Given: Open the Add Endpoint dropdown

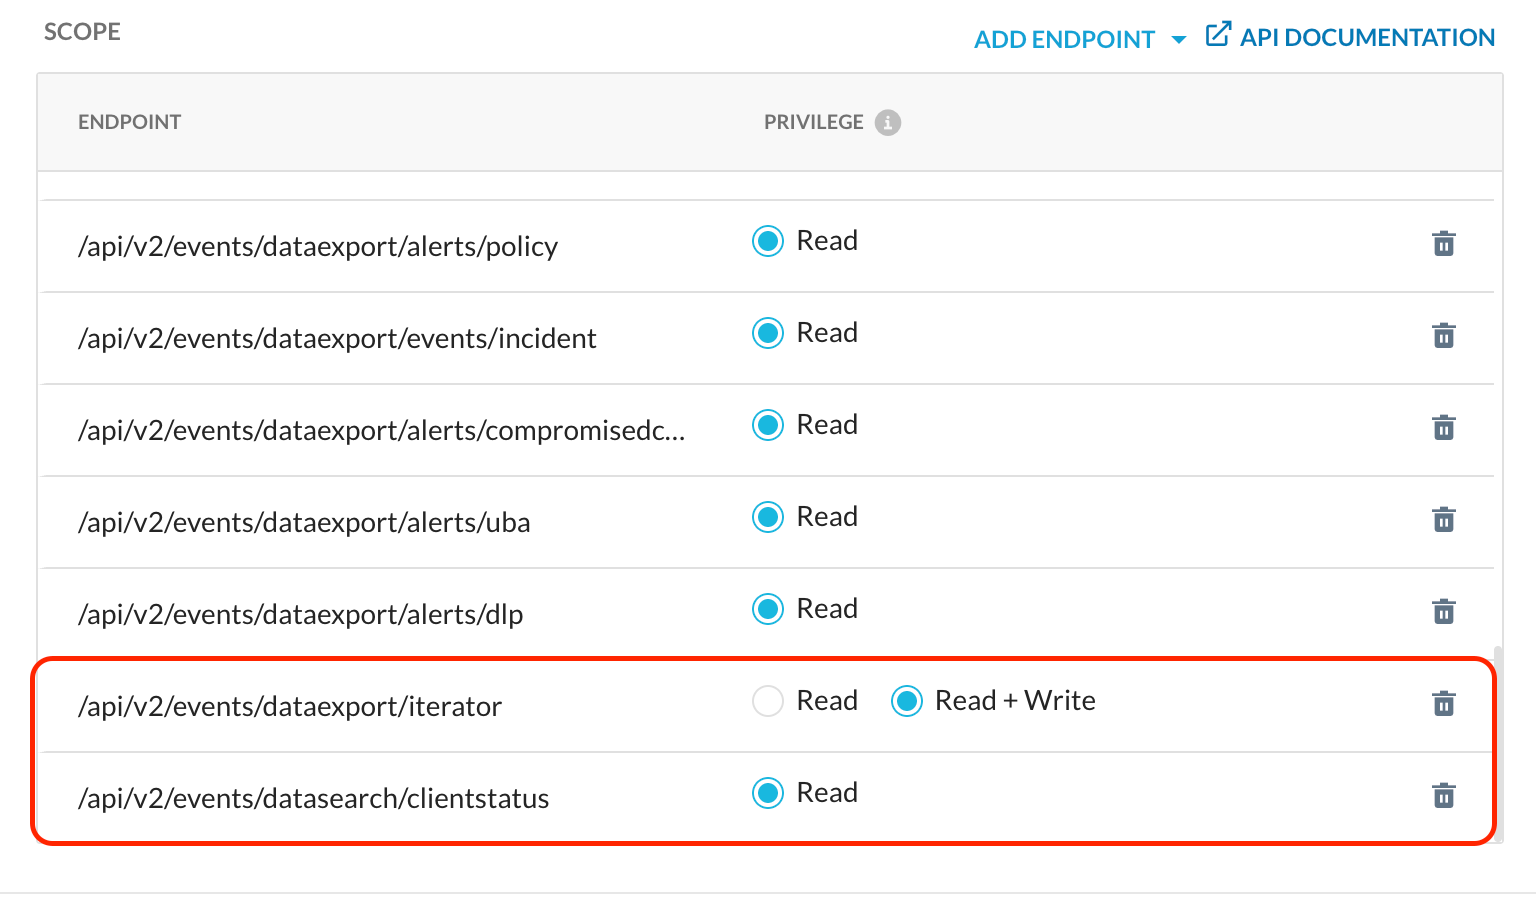Looking at the screenshot, I should click(1064, 39).
